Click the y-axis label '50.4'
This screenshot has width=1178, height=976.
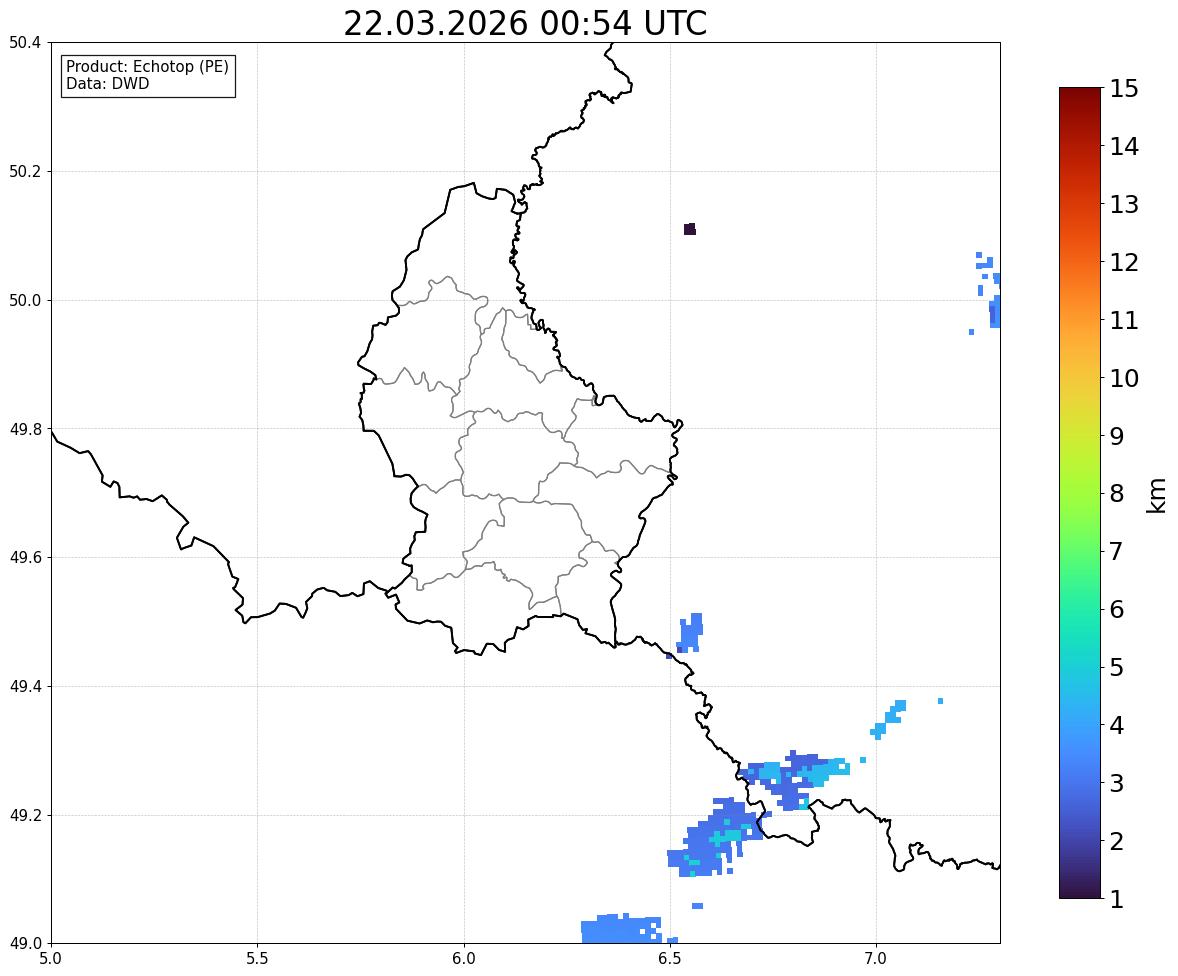click(25, 43)
